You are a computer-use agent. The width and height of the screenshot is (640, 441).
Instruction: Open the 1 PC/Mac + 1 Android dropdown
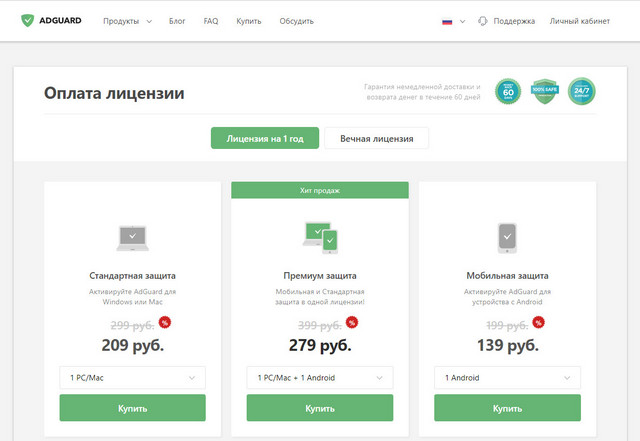point(320,378)
